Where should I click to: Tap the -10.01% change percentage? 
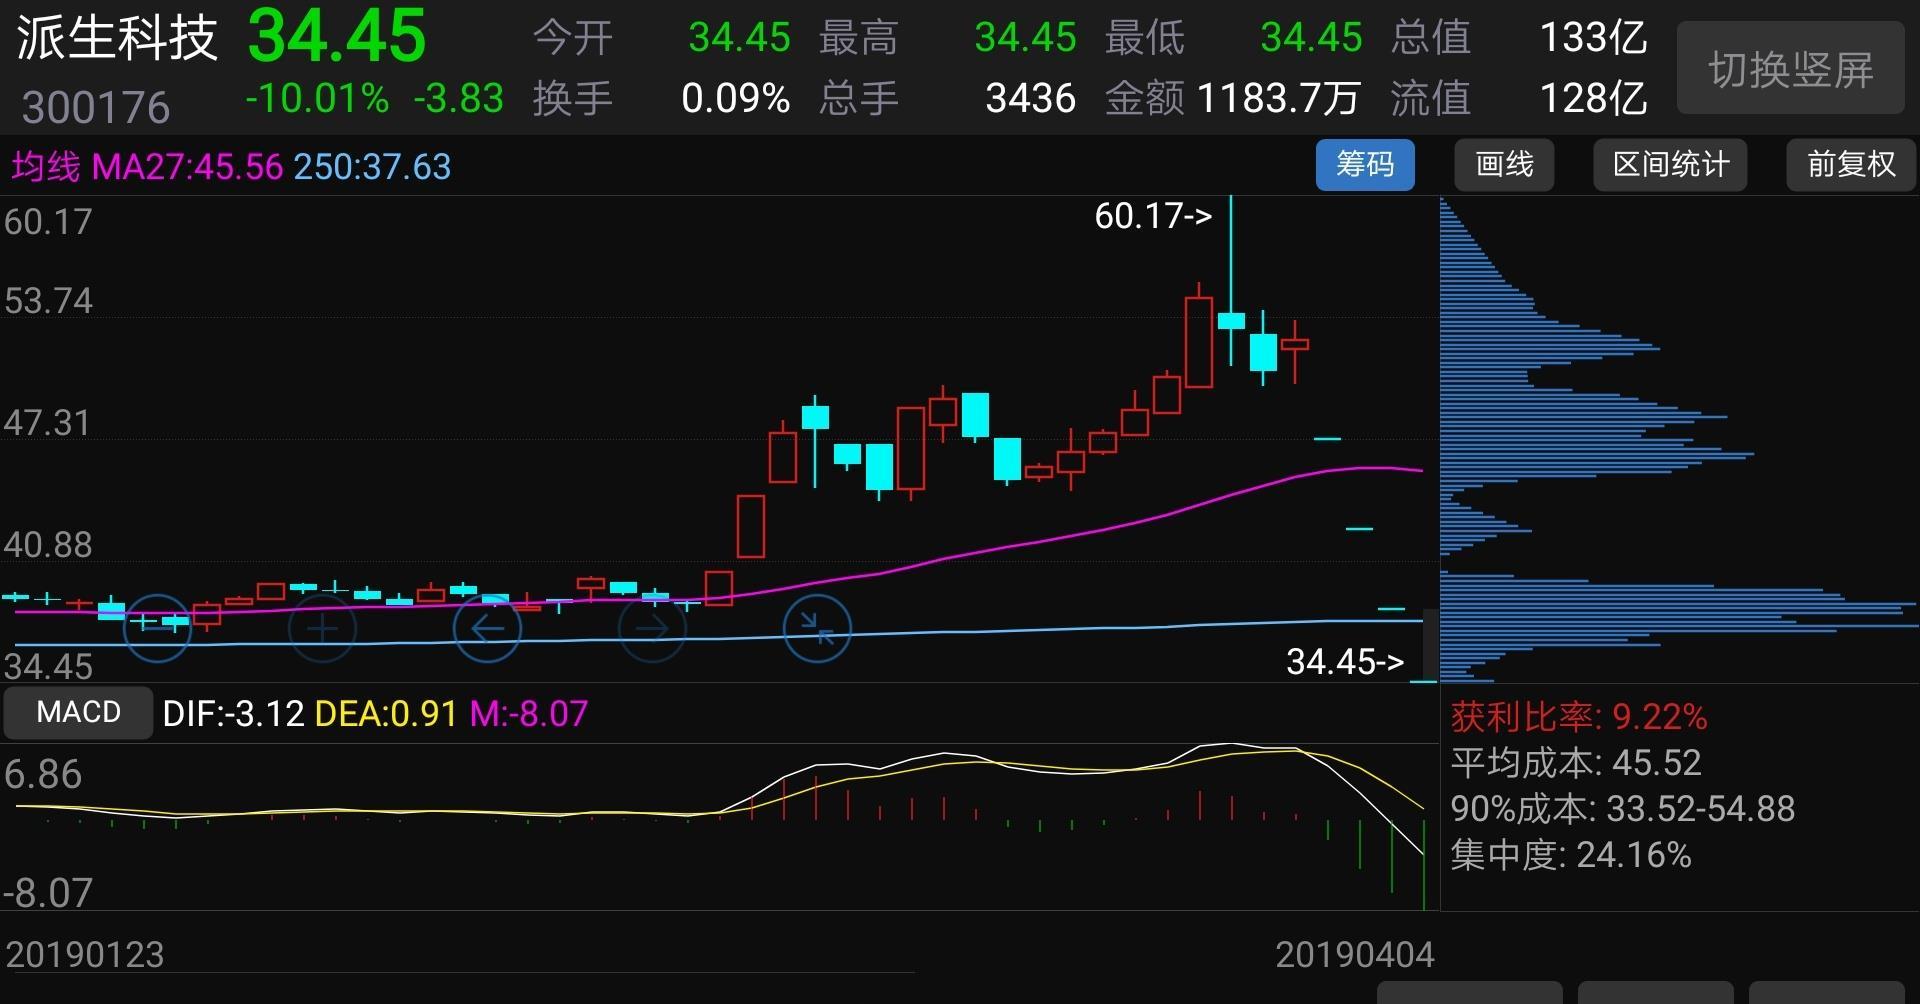click(317, 98)
